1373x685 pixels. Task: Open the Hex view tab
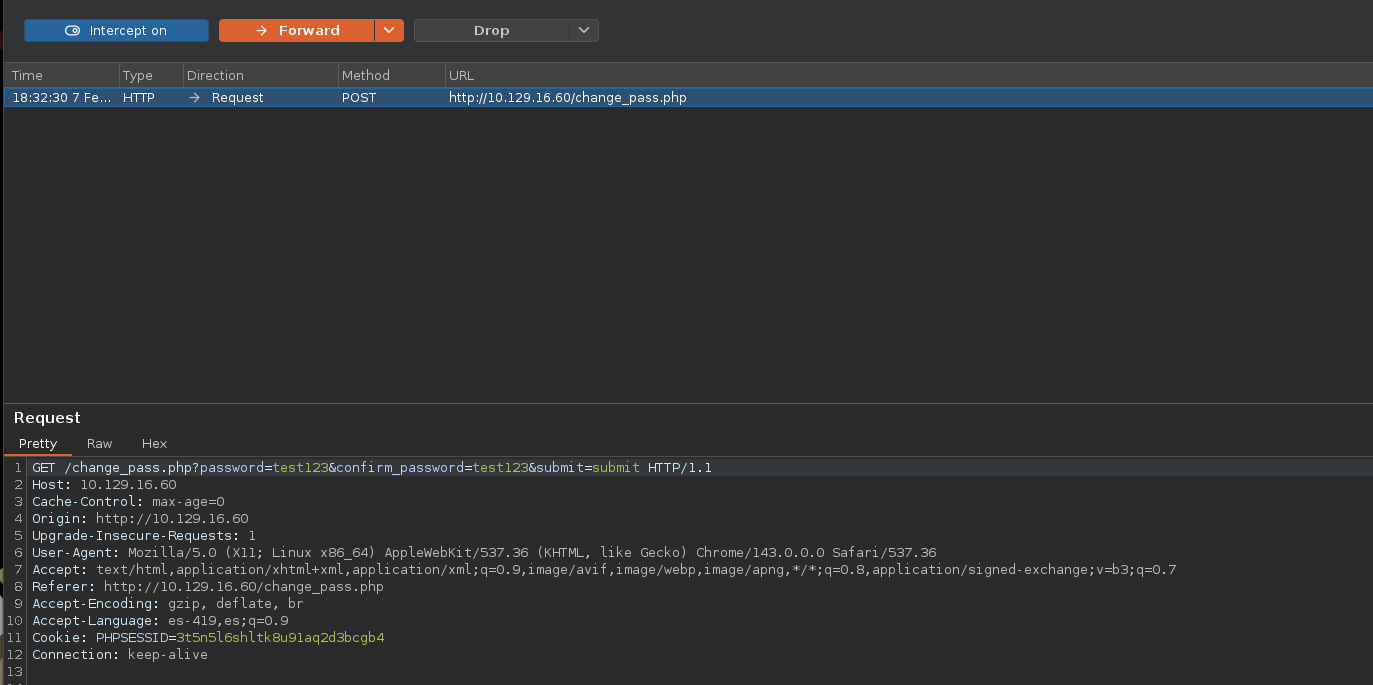155,444
